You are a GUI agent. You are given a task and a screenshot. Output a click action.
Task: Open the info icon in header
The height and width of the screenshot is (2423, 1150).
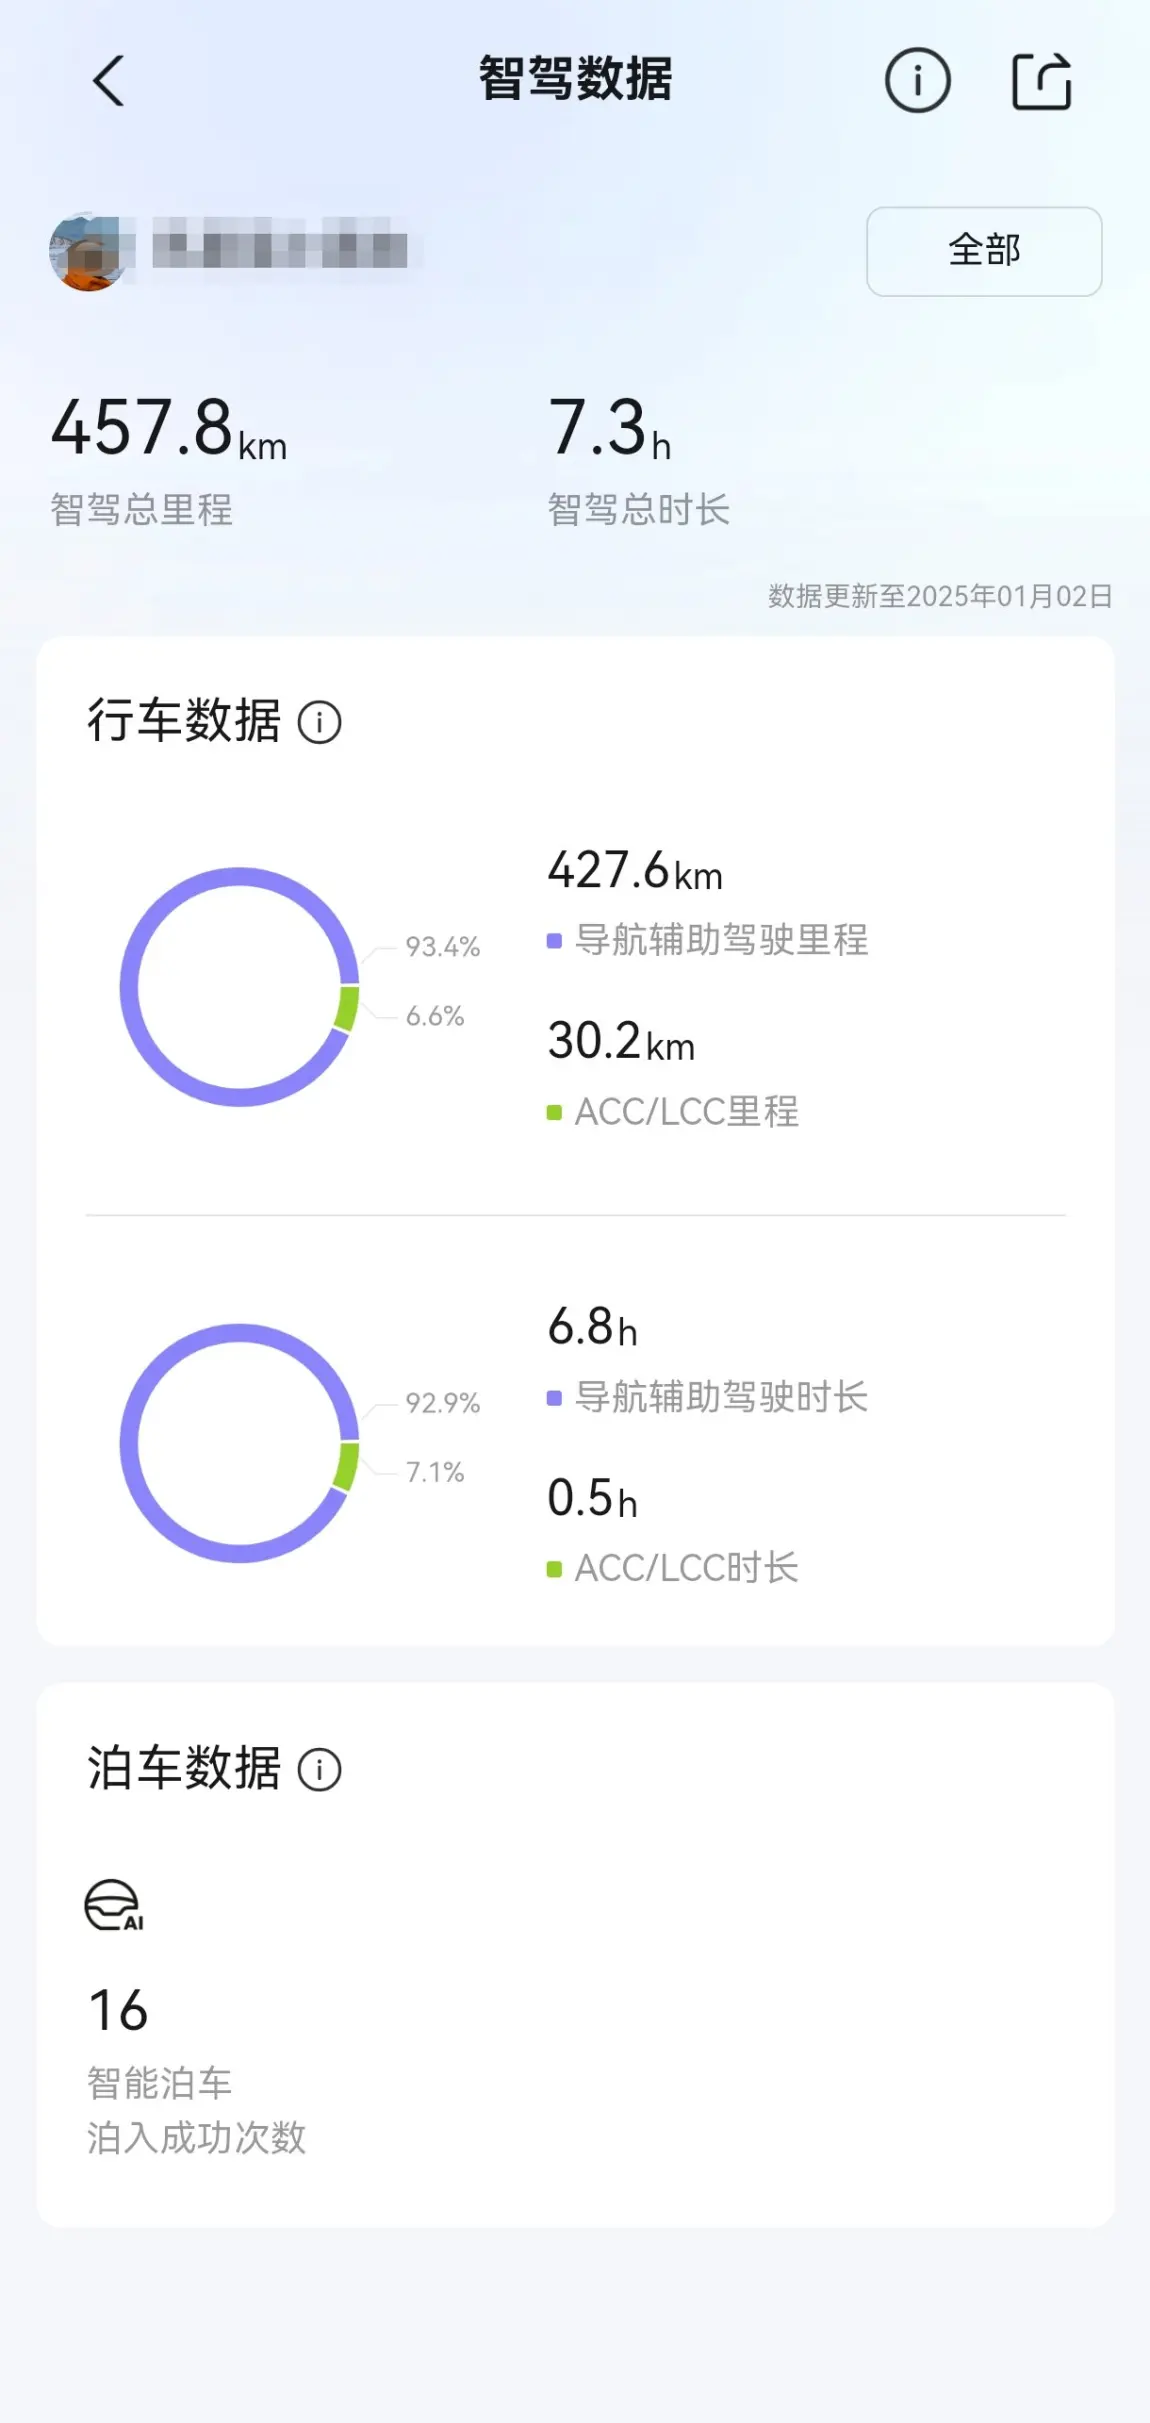[917, 80]
